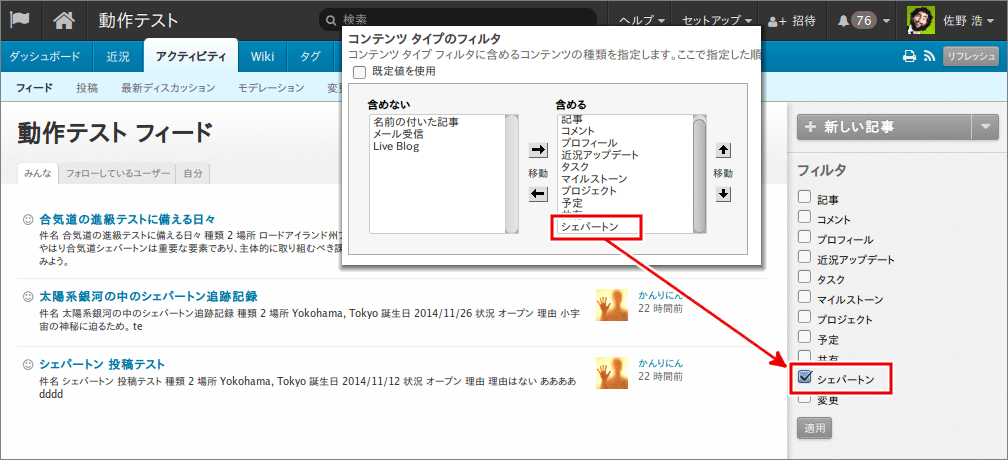Toggle the 既定値を使用 checkbox

(x=360, y=72)
